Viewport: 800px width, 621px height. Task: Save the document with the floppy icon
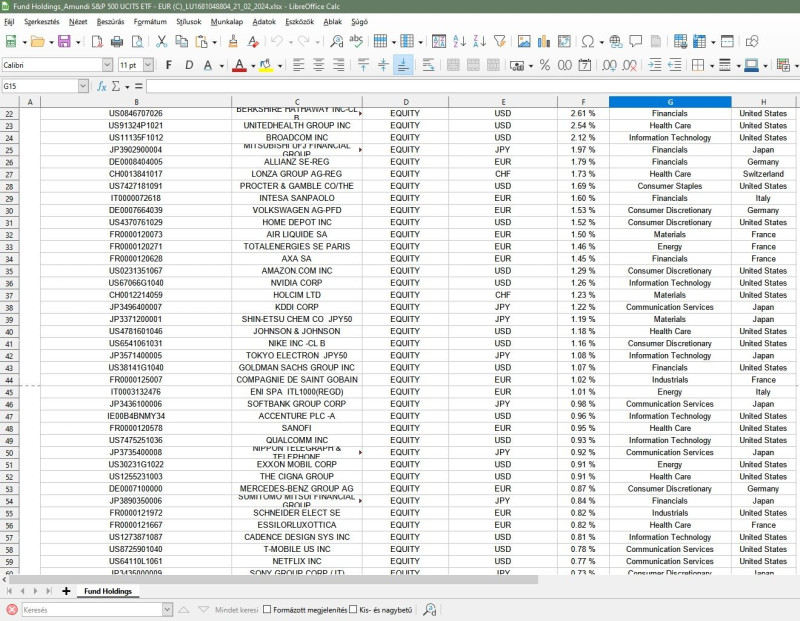(64, 41)
